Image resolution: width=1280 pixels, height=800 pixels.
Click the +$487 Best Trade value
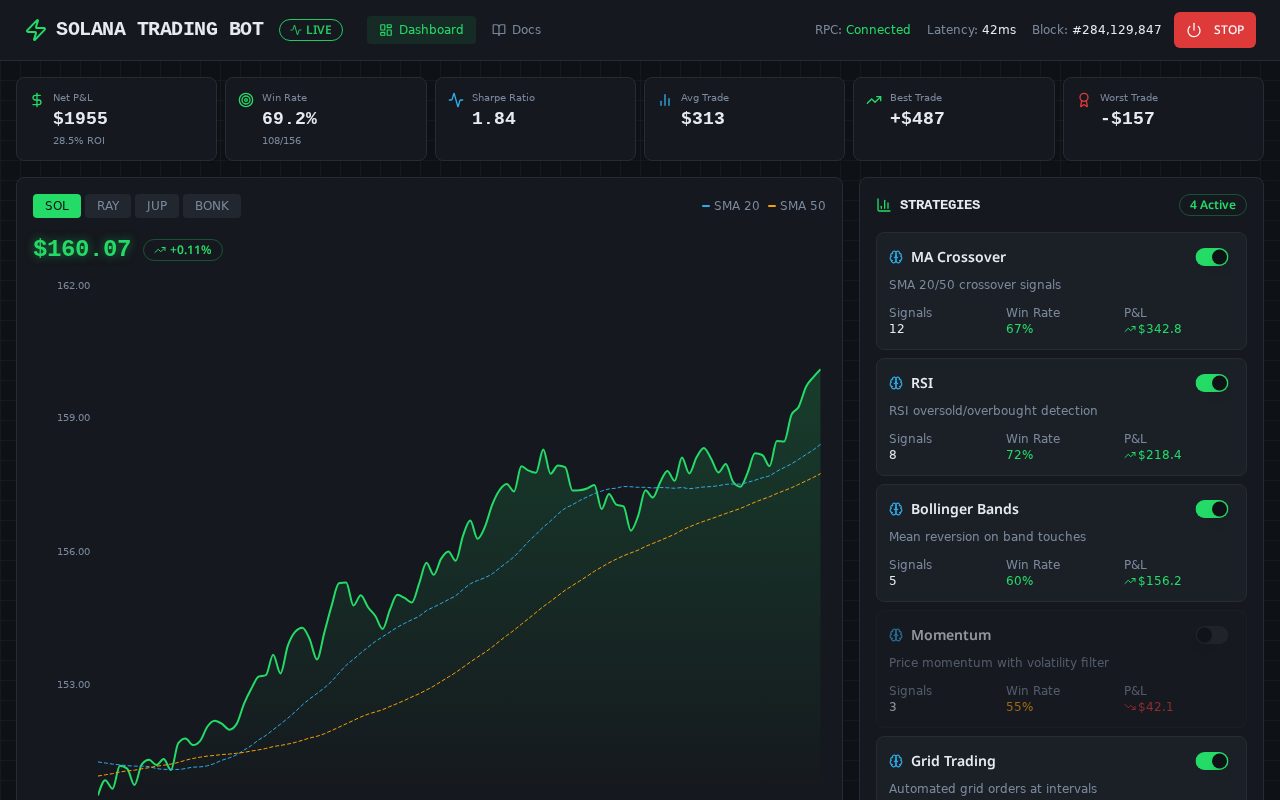pos(917,118)
